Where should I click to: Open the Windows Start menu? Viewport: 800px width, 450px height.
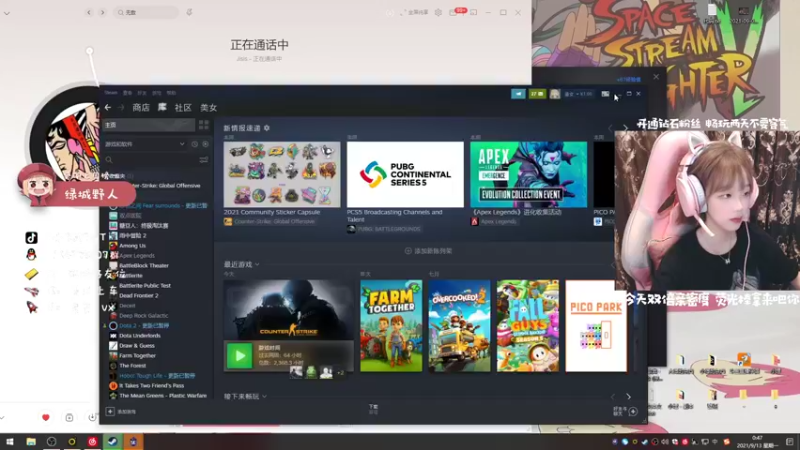[9, 442]
